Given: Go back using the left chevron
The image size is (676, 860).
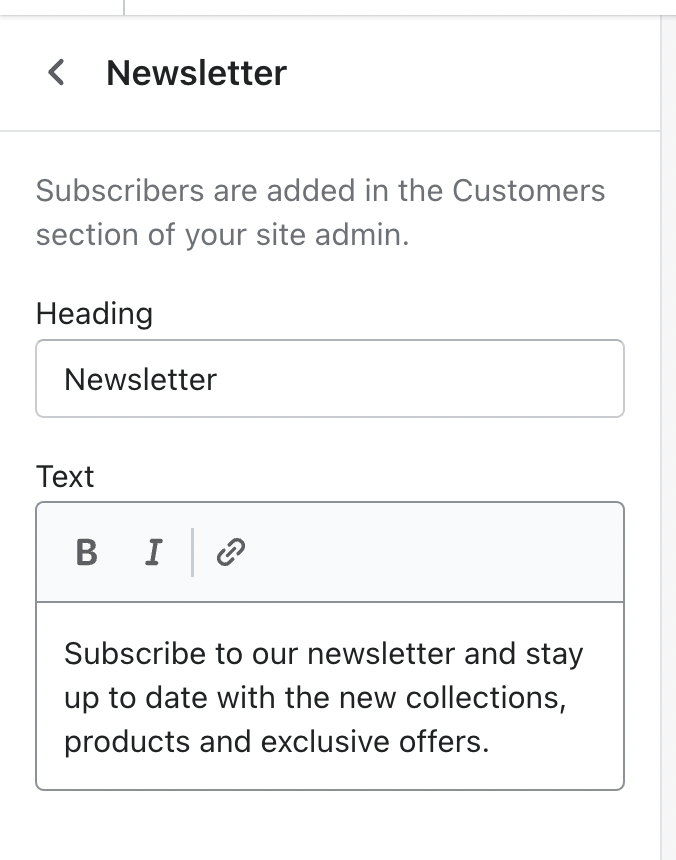Looking at the screenshot, I should pos(57,73).
